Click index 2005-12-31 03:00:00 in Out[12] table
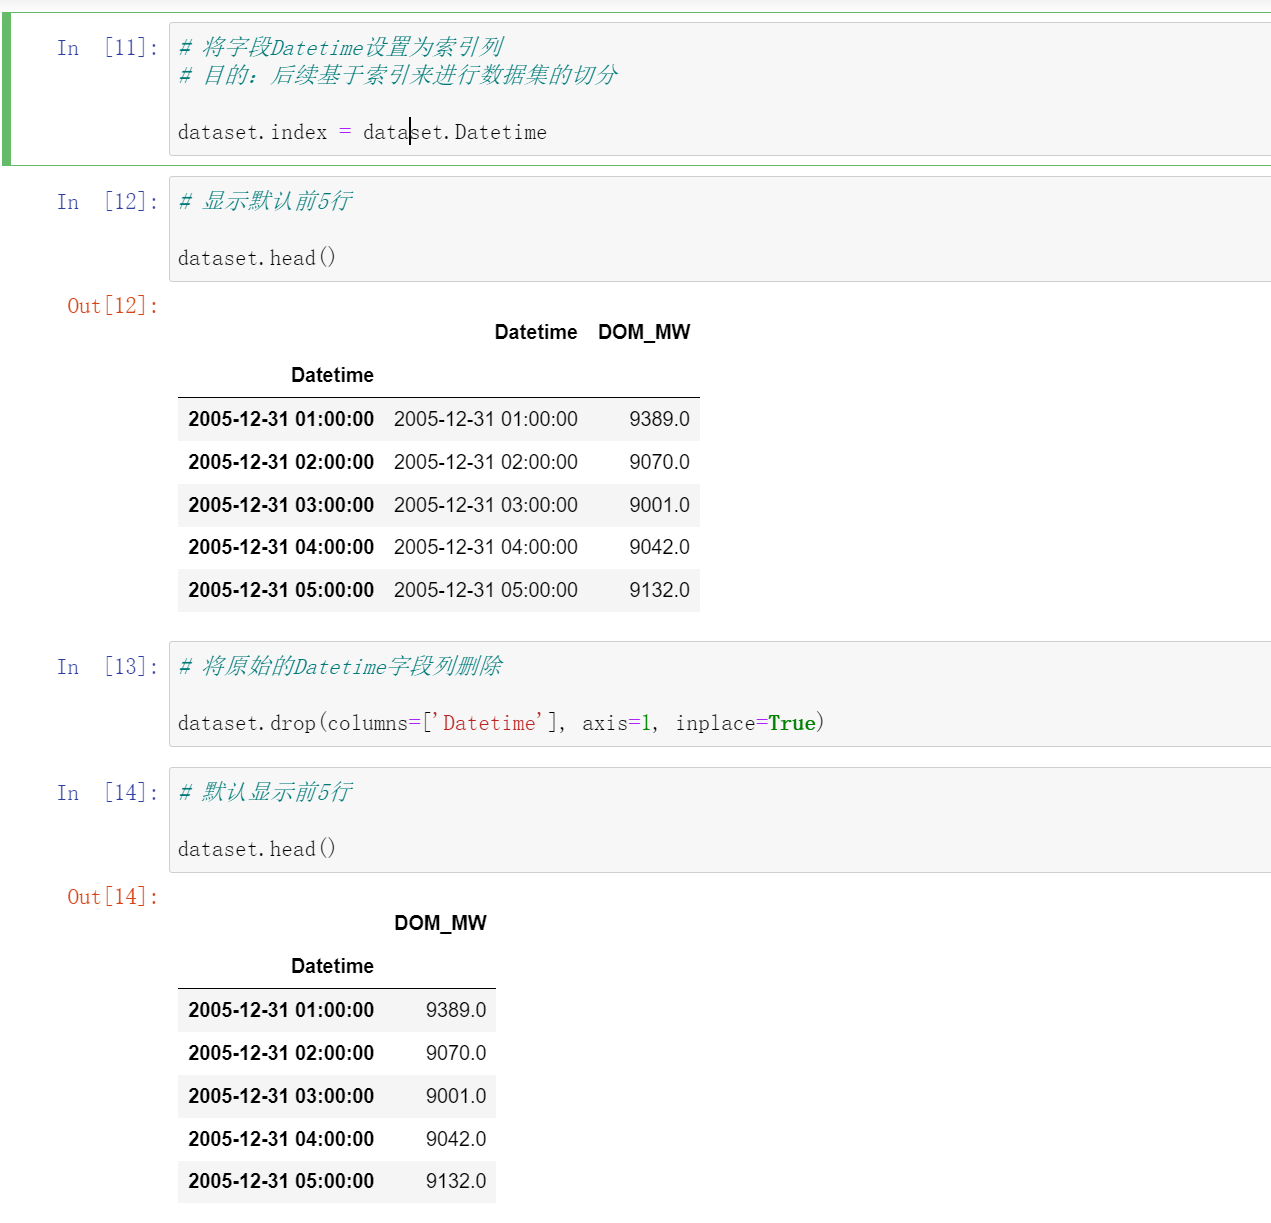 coord(281,505)
